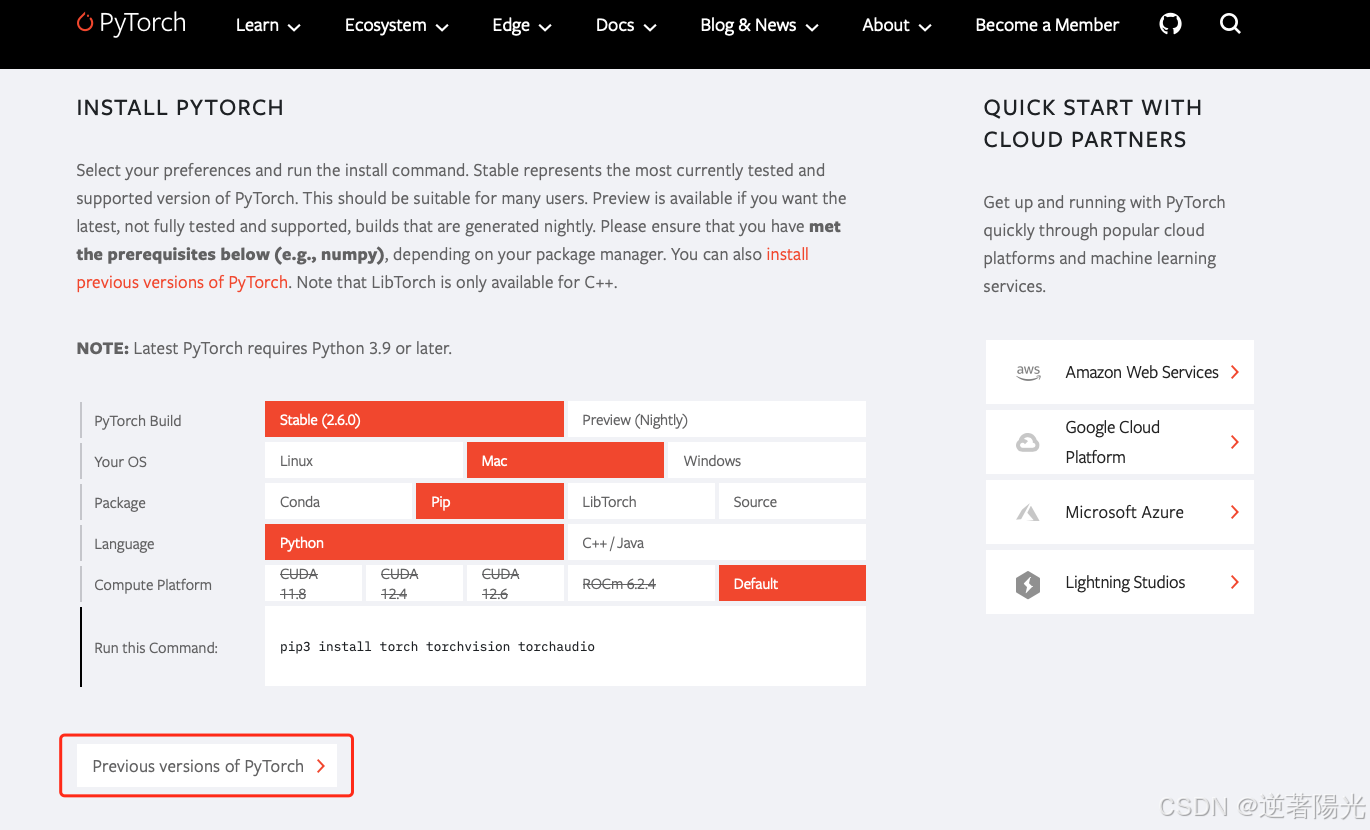Click the Google Cloud Platform cloud icon

tap(1028, 442)
